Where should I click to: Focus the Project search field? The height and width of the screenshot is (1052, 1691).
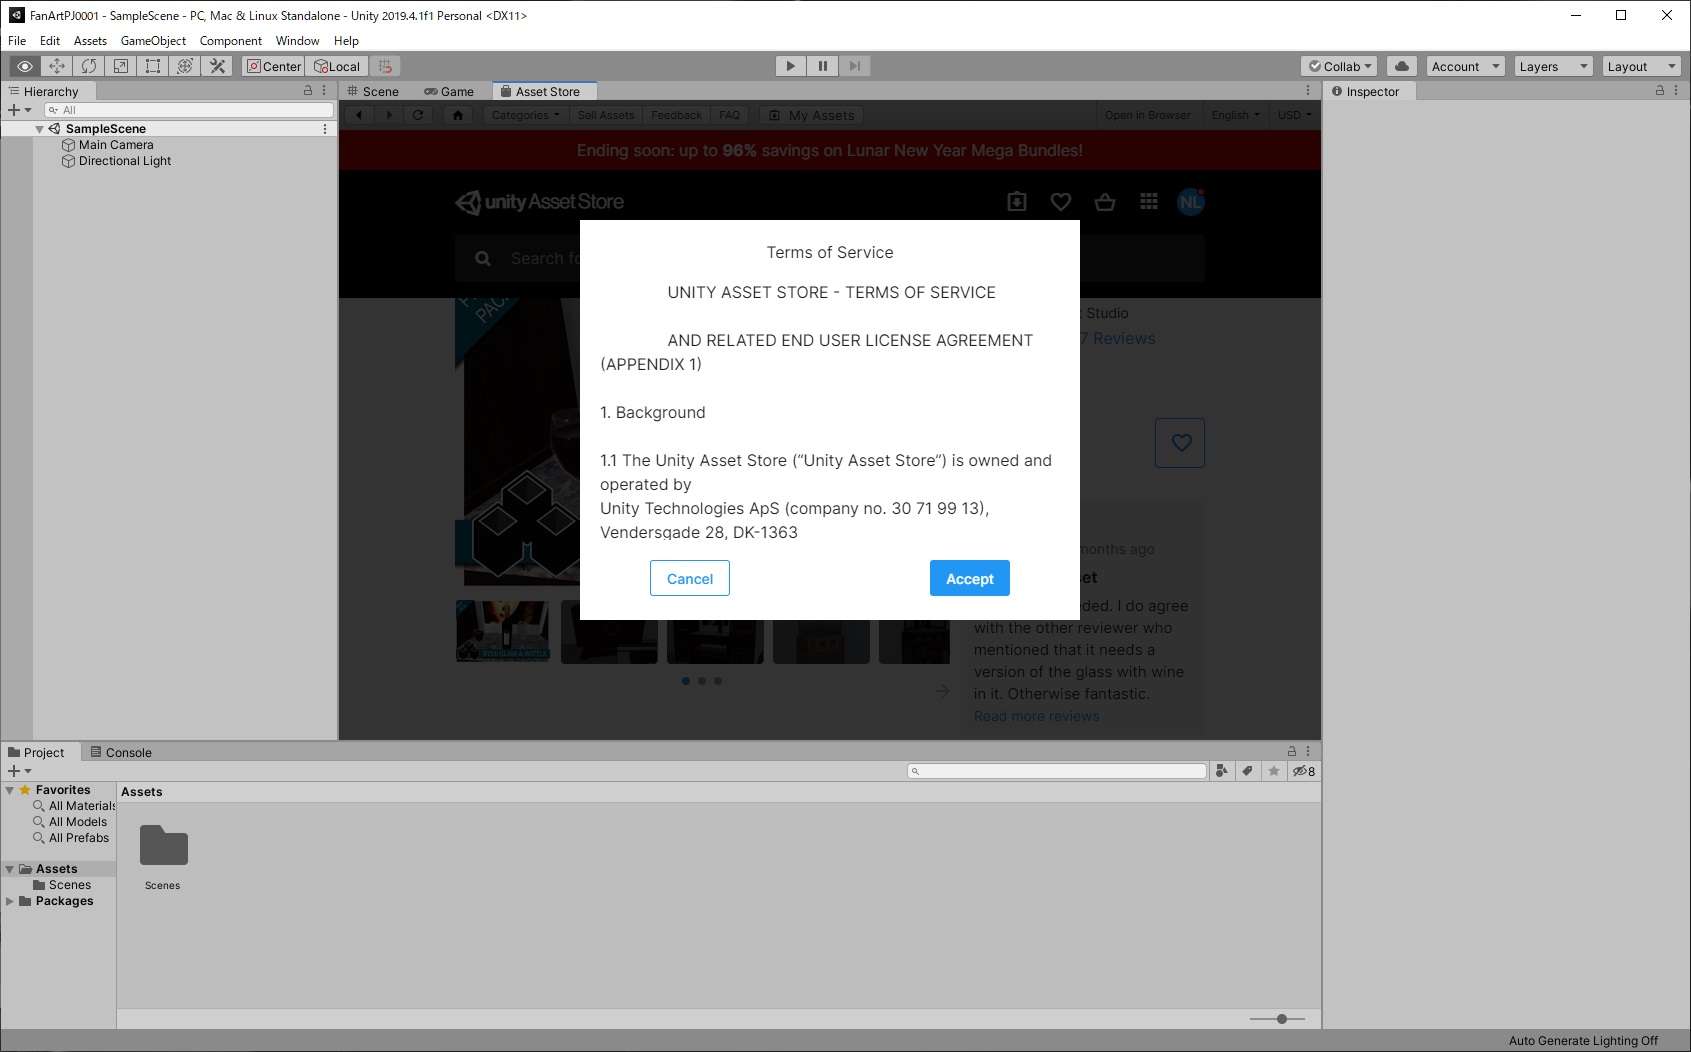click(1057, 771)
